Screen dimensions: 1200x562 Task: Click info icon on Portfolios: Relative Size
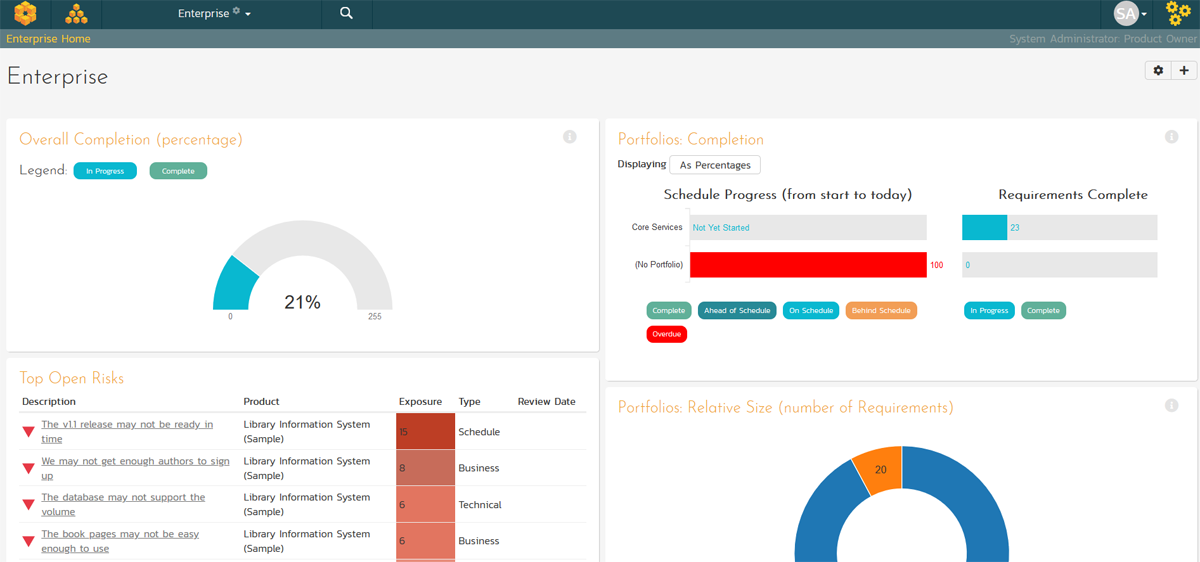[1172, 406]
